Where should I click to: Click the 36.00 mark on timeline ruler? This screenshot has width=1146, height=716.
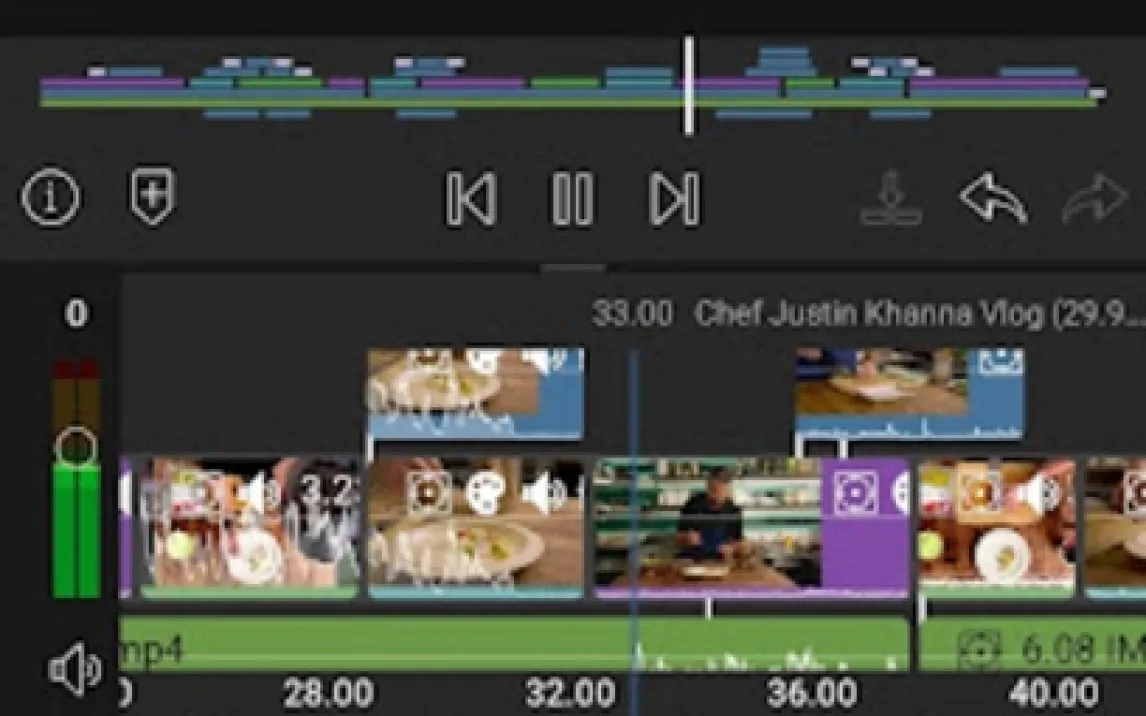(810, 692)
